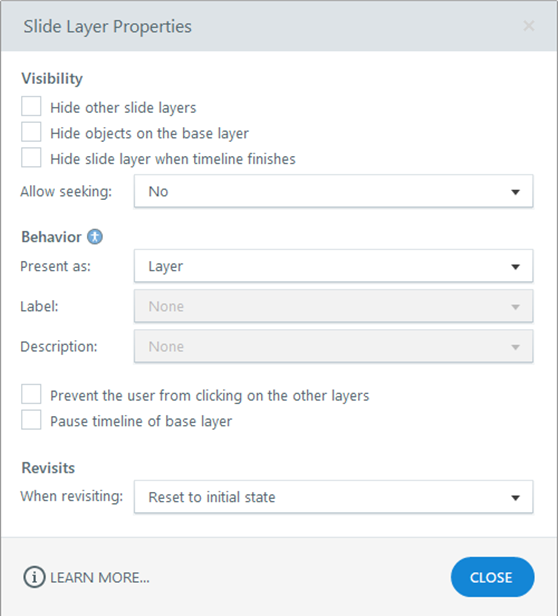558x616 pixels.
Task: Open the Present as combo box showing Layer
Action: (334, 266)
